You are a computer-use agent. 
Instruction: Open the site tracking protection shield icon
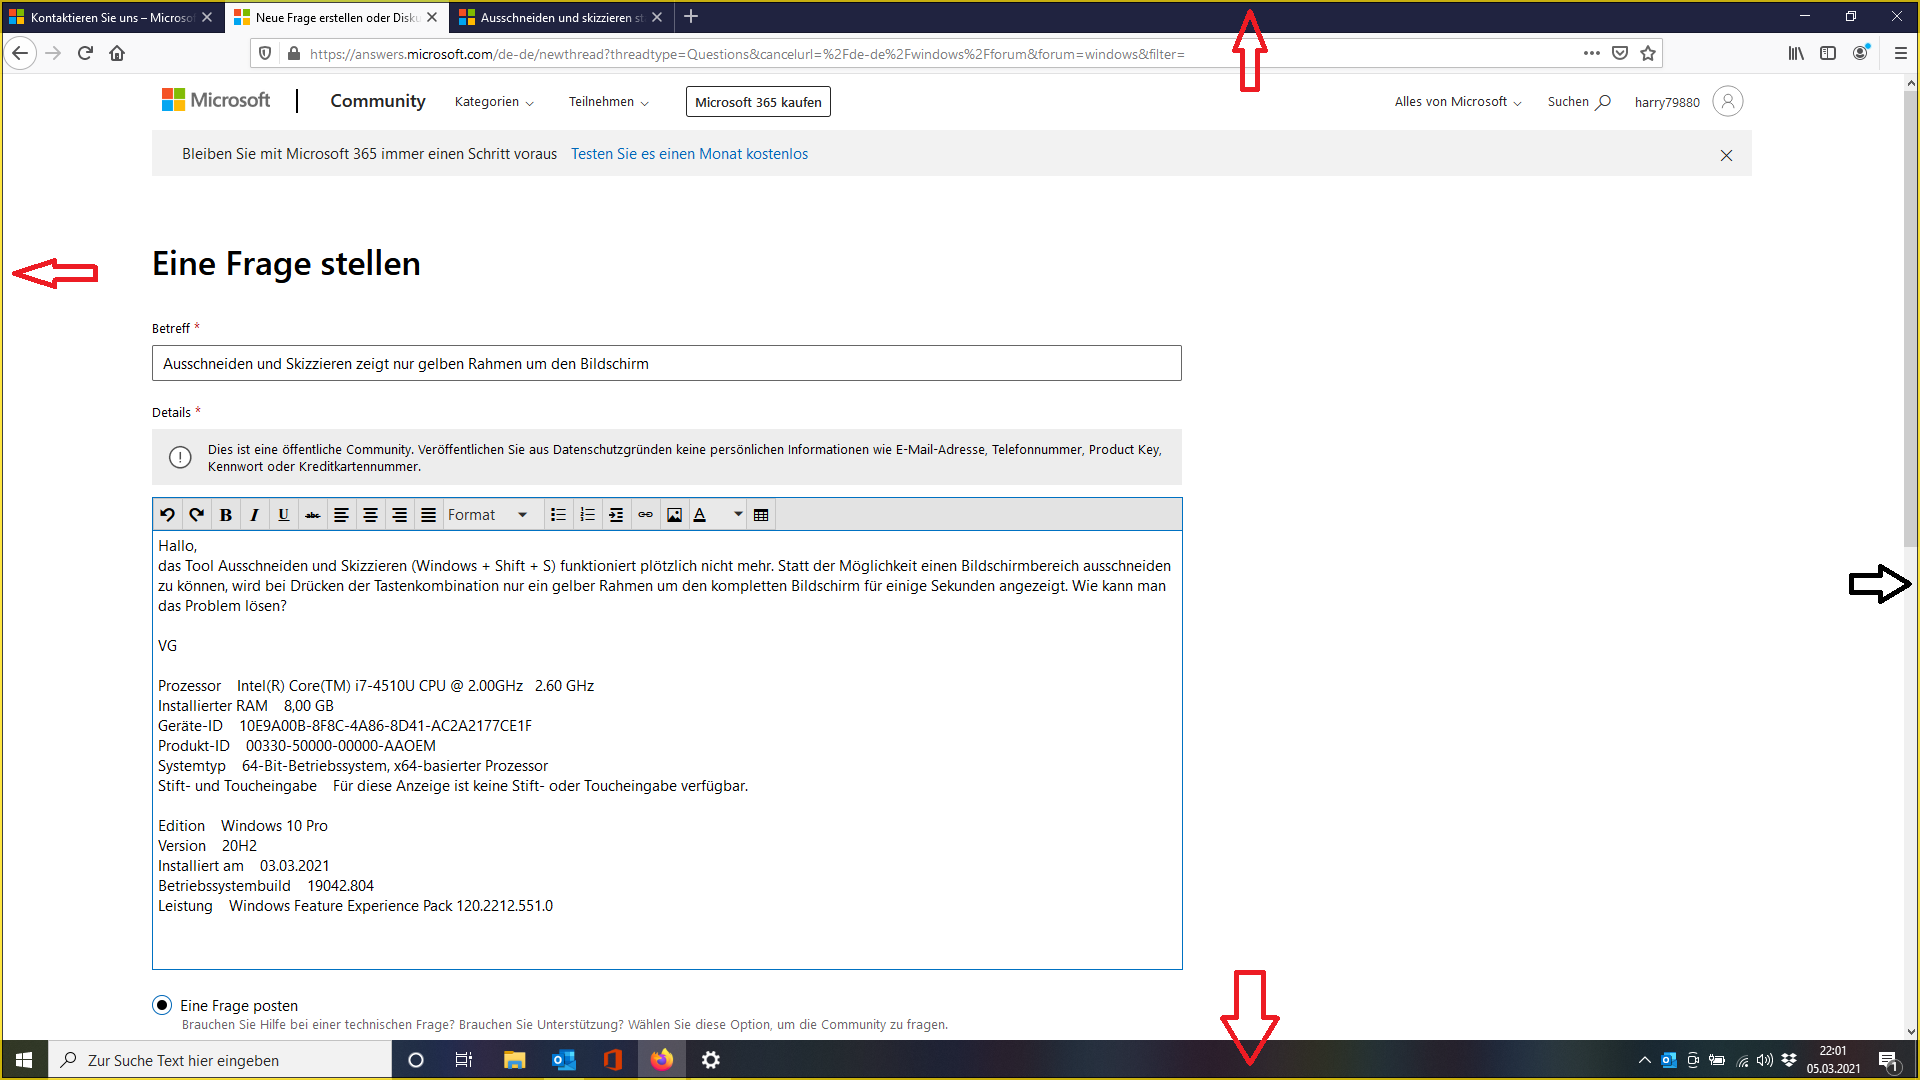click(x=265, y=53)
